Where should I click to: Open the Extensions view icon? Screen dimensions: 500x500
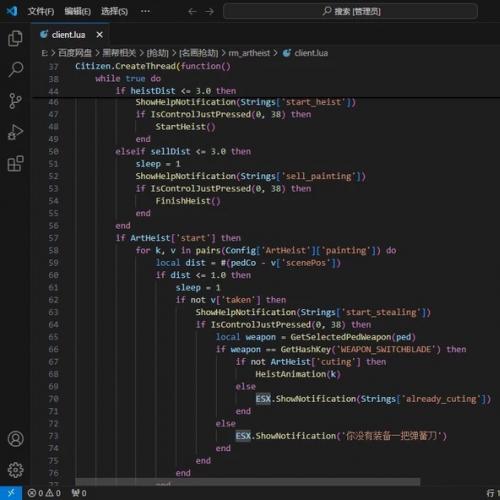click(15, 164)
